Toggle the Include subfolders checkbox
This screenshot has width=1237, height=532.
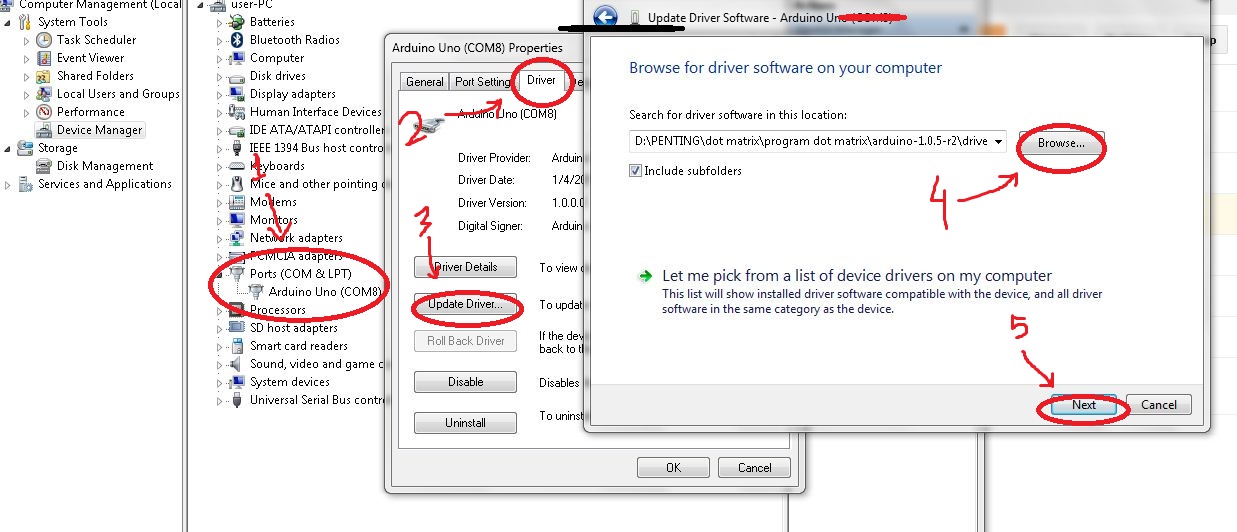[635, 171]
